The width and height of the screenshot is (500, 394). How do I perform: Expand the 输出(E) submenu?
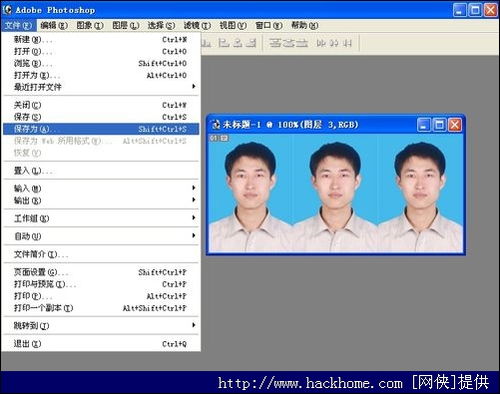coord(101,201)
